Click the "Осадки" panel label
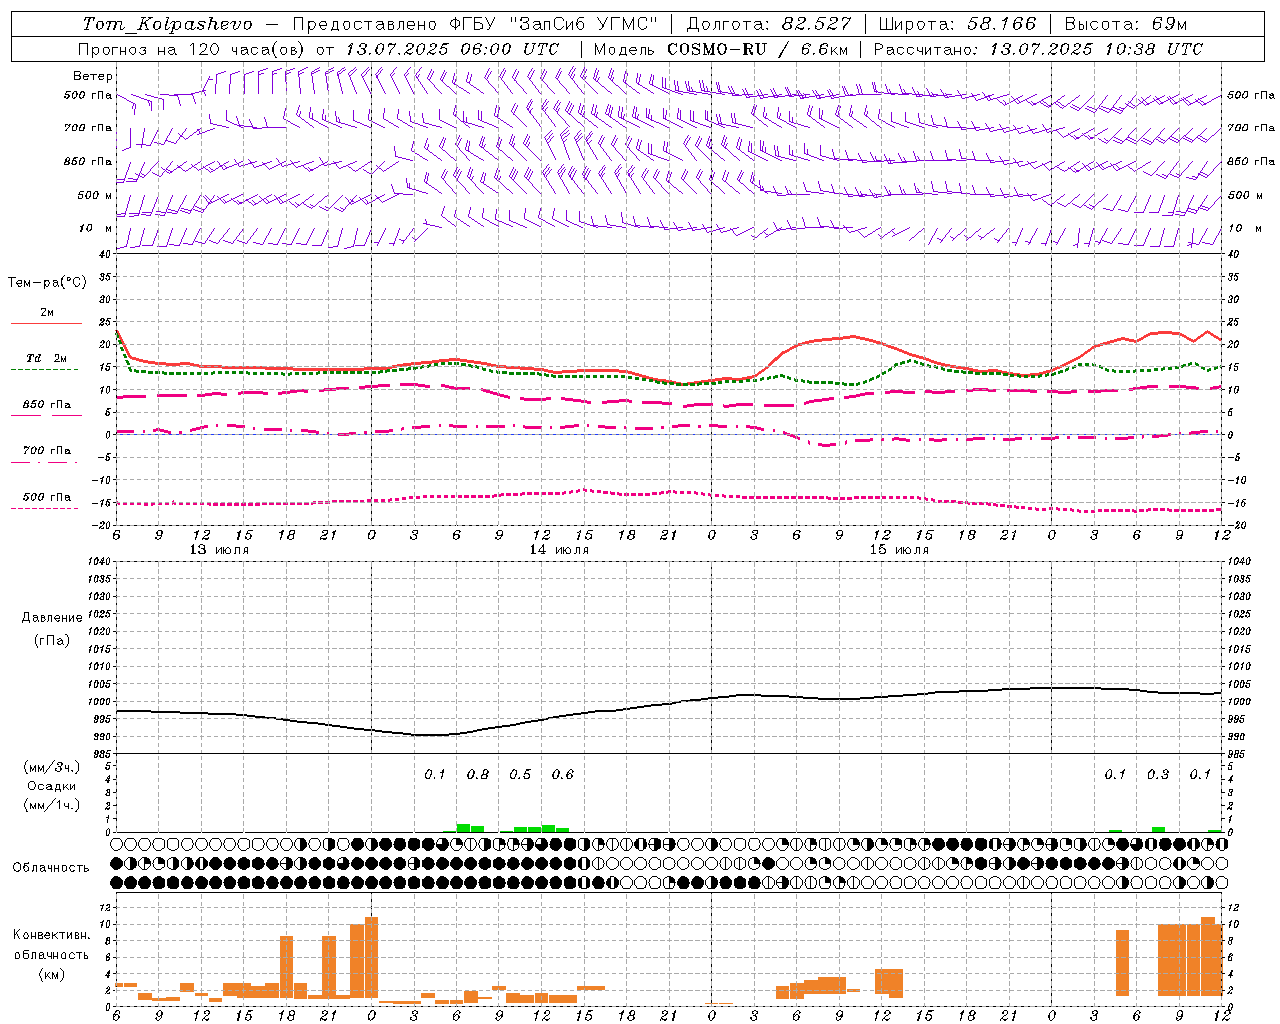Image resolution: width=1280 pixels, height=1024 pixels. point(52,786)
